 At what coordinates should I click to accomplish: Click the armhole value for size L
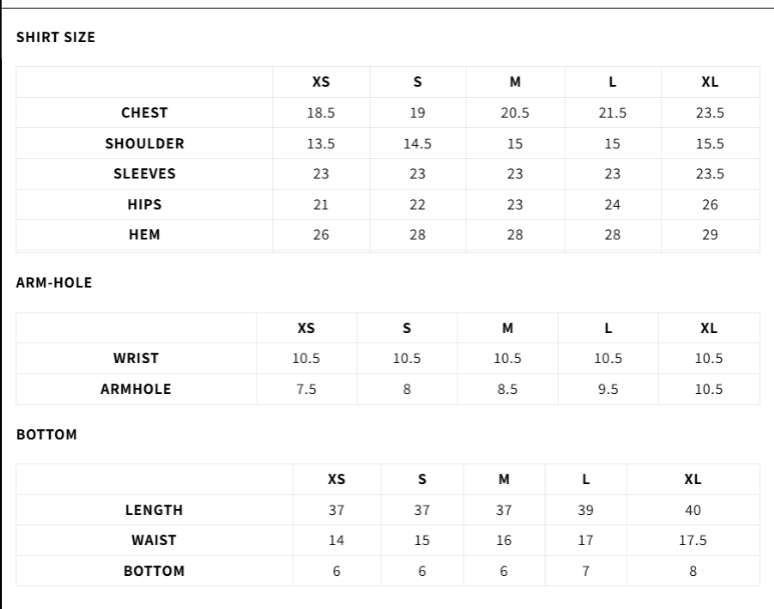pyautogui.click(x=608, y=389)
